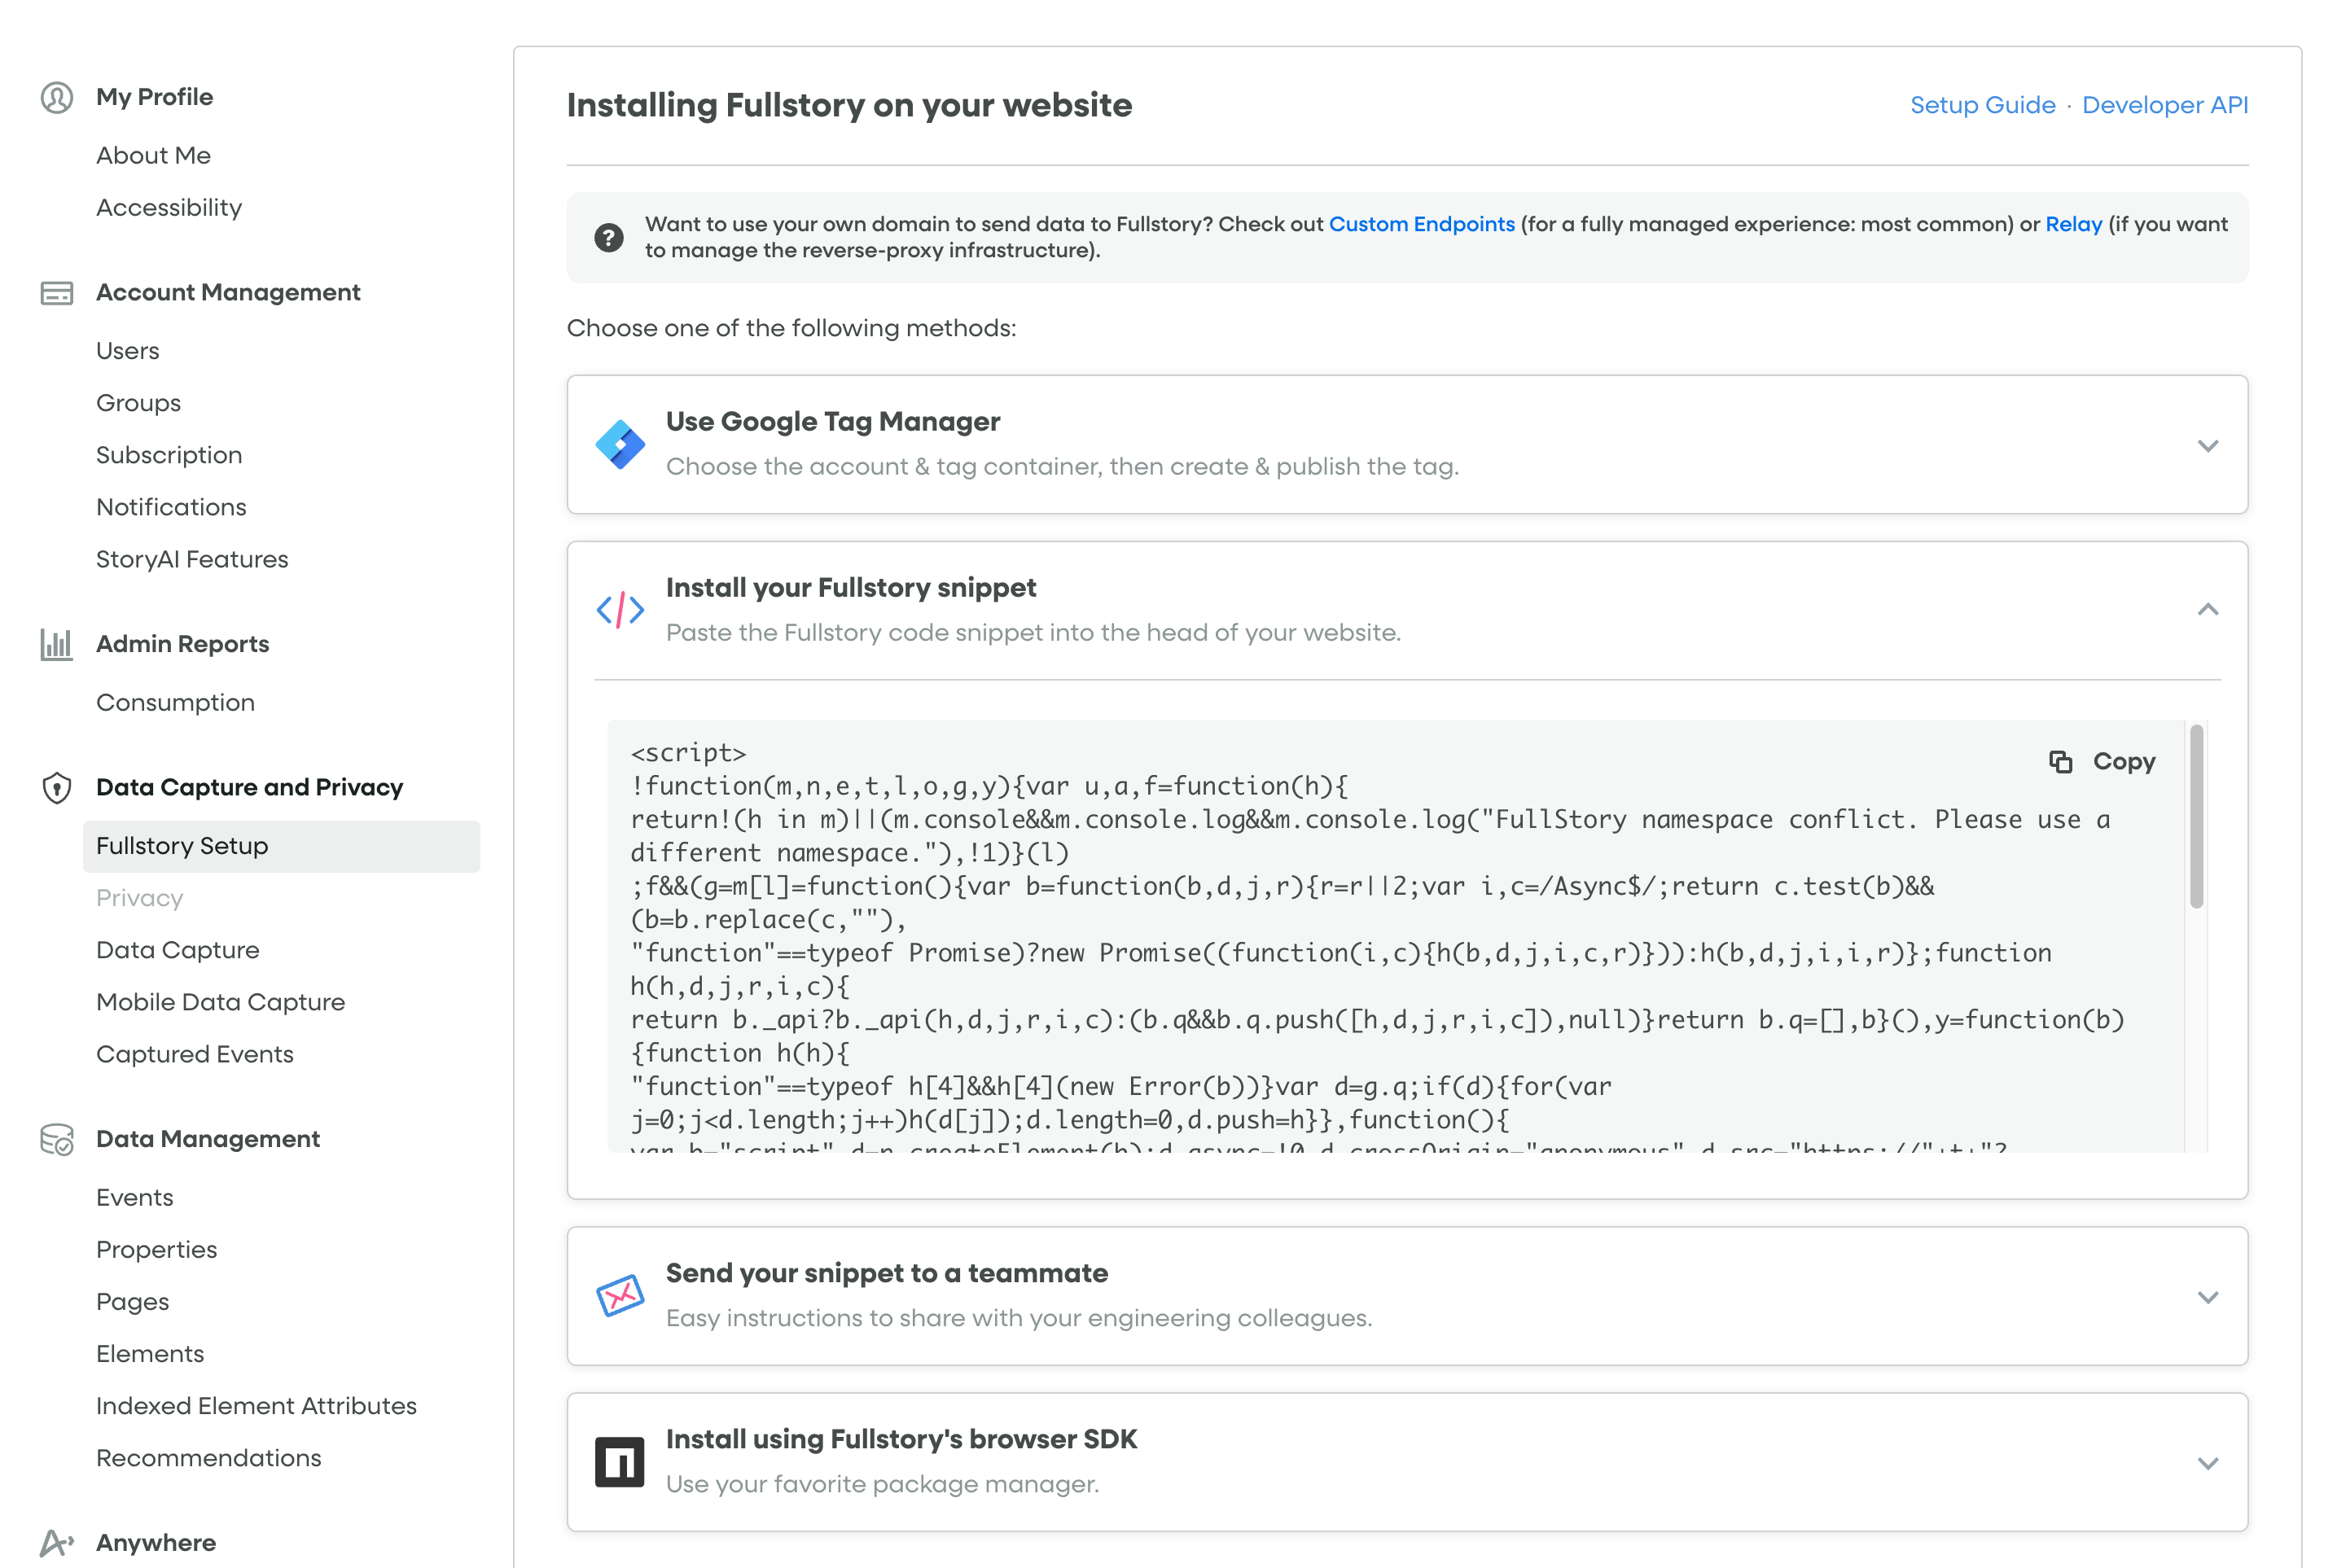The image size is (2337, 1568).
Task: Click the My Profile user icon
Action: (x=57, y=97)
